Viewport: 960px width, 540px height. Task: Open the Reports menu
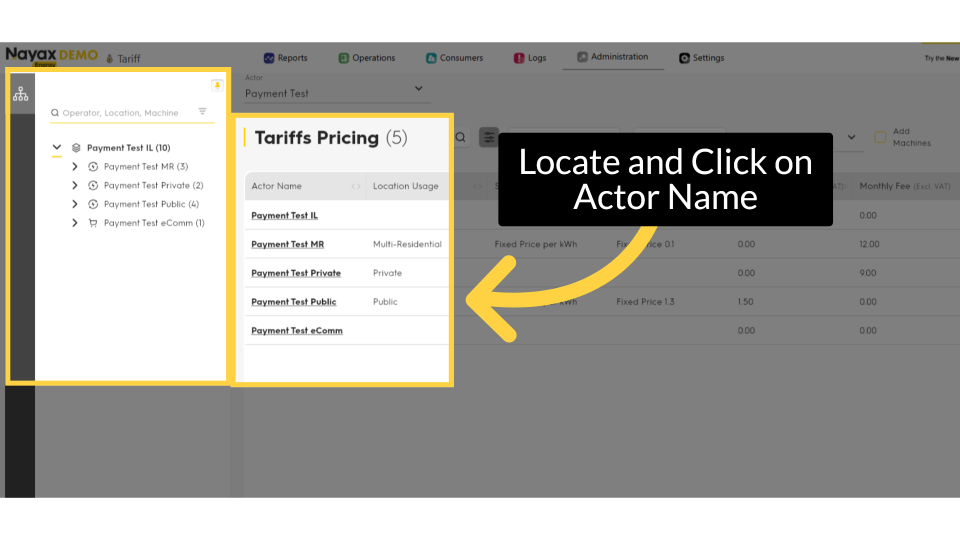pyautogui.click(x=285, y=58)
